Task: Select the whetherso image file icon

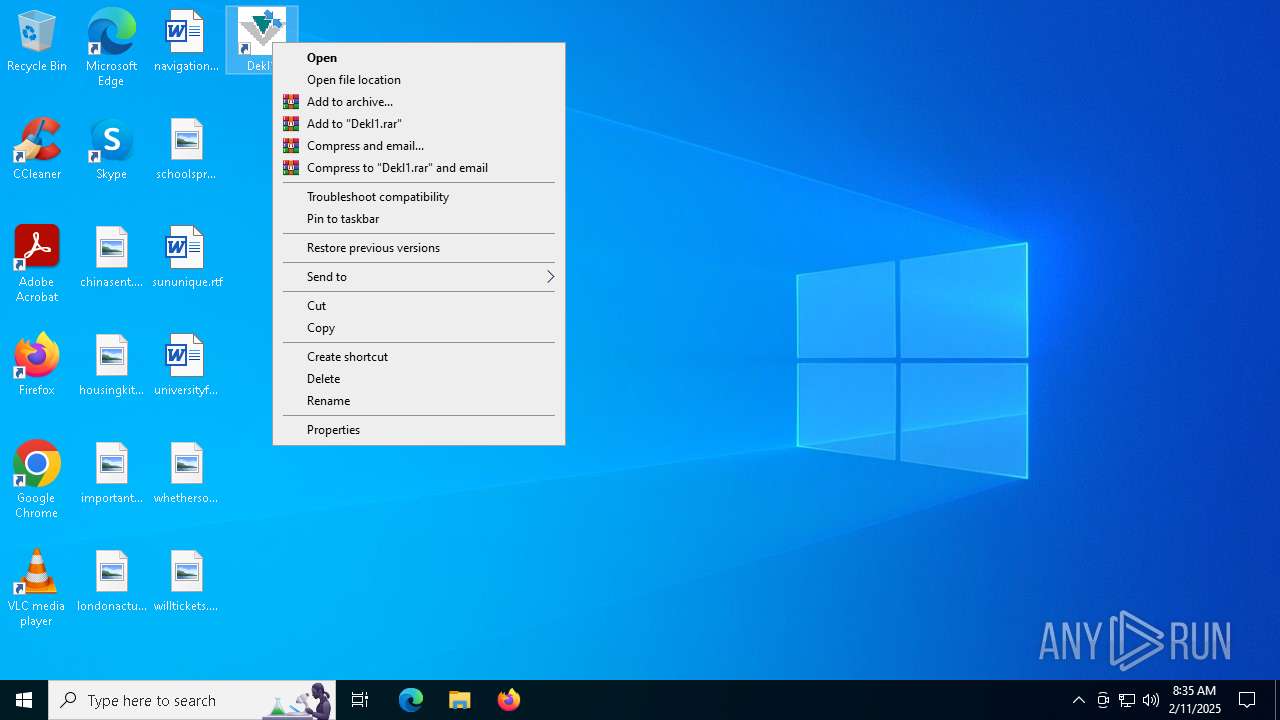Action: point(186,474)
